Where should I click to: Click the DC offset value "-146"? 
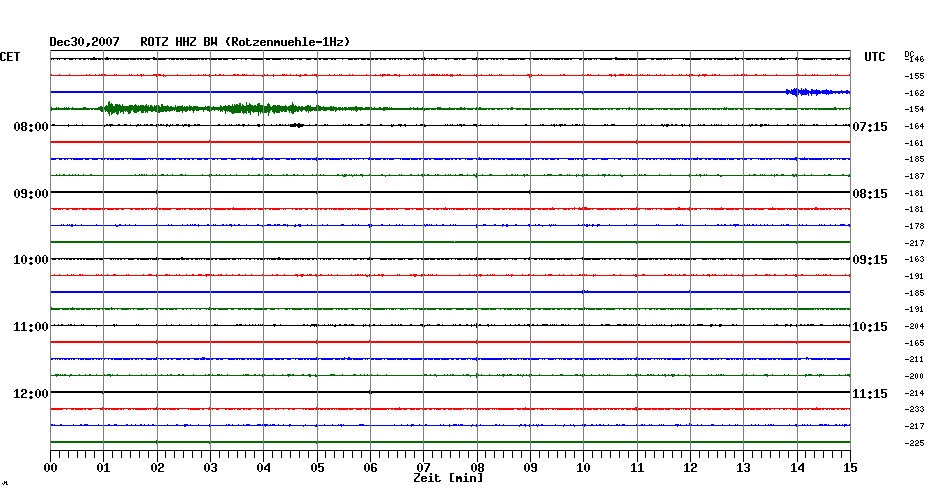pyautogui.click(x=915, y=59)
